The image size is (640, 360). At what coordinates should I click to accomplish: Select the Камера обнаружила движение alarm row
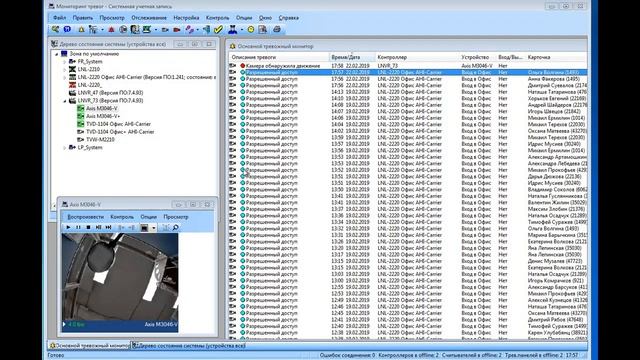(x=408, y=66)
